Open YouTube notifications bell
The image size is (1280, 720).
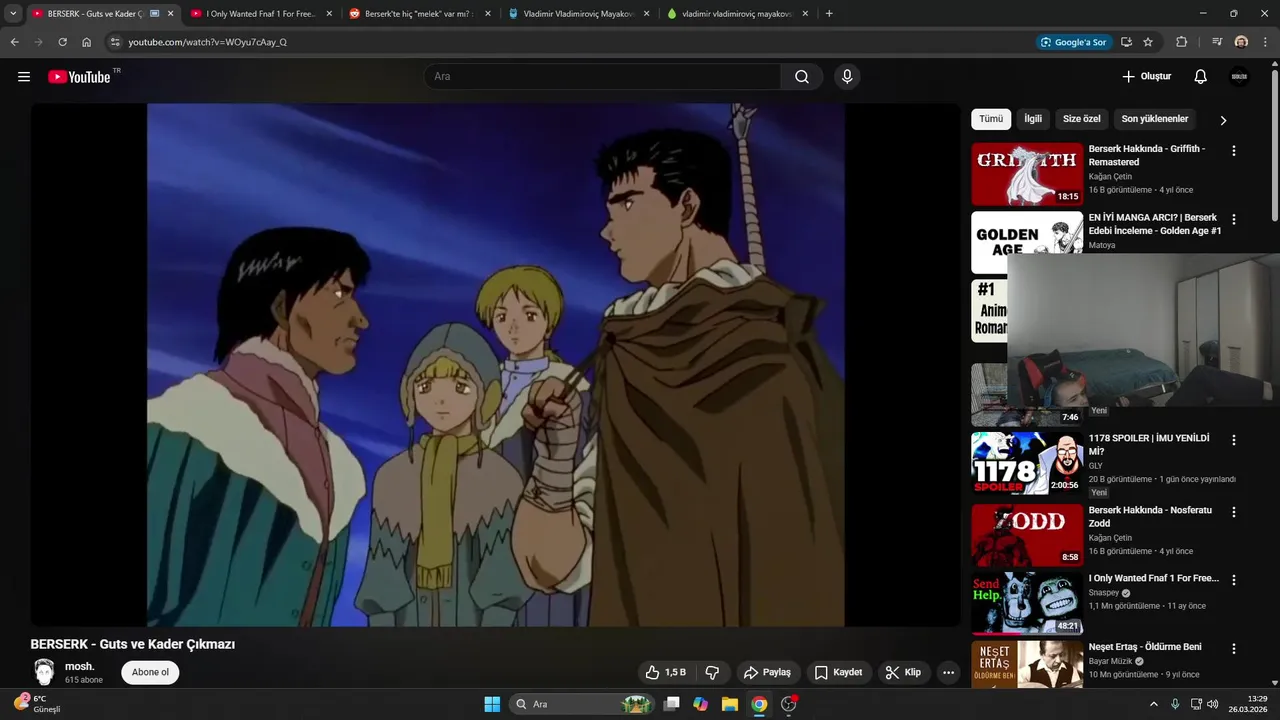(x=1201, y=77)
